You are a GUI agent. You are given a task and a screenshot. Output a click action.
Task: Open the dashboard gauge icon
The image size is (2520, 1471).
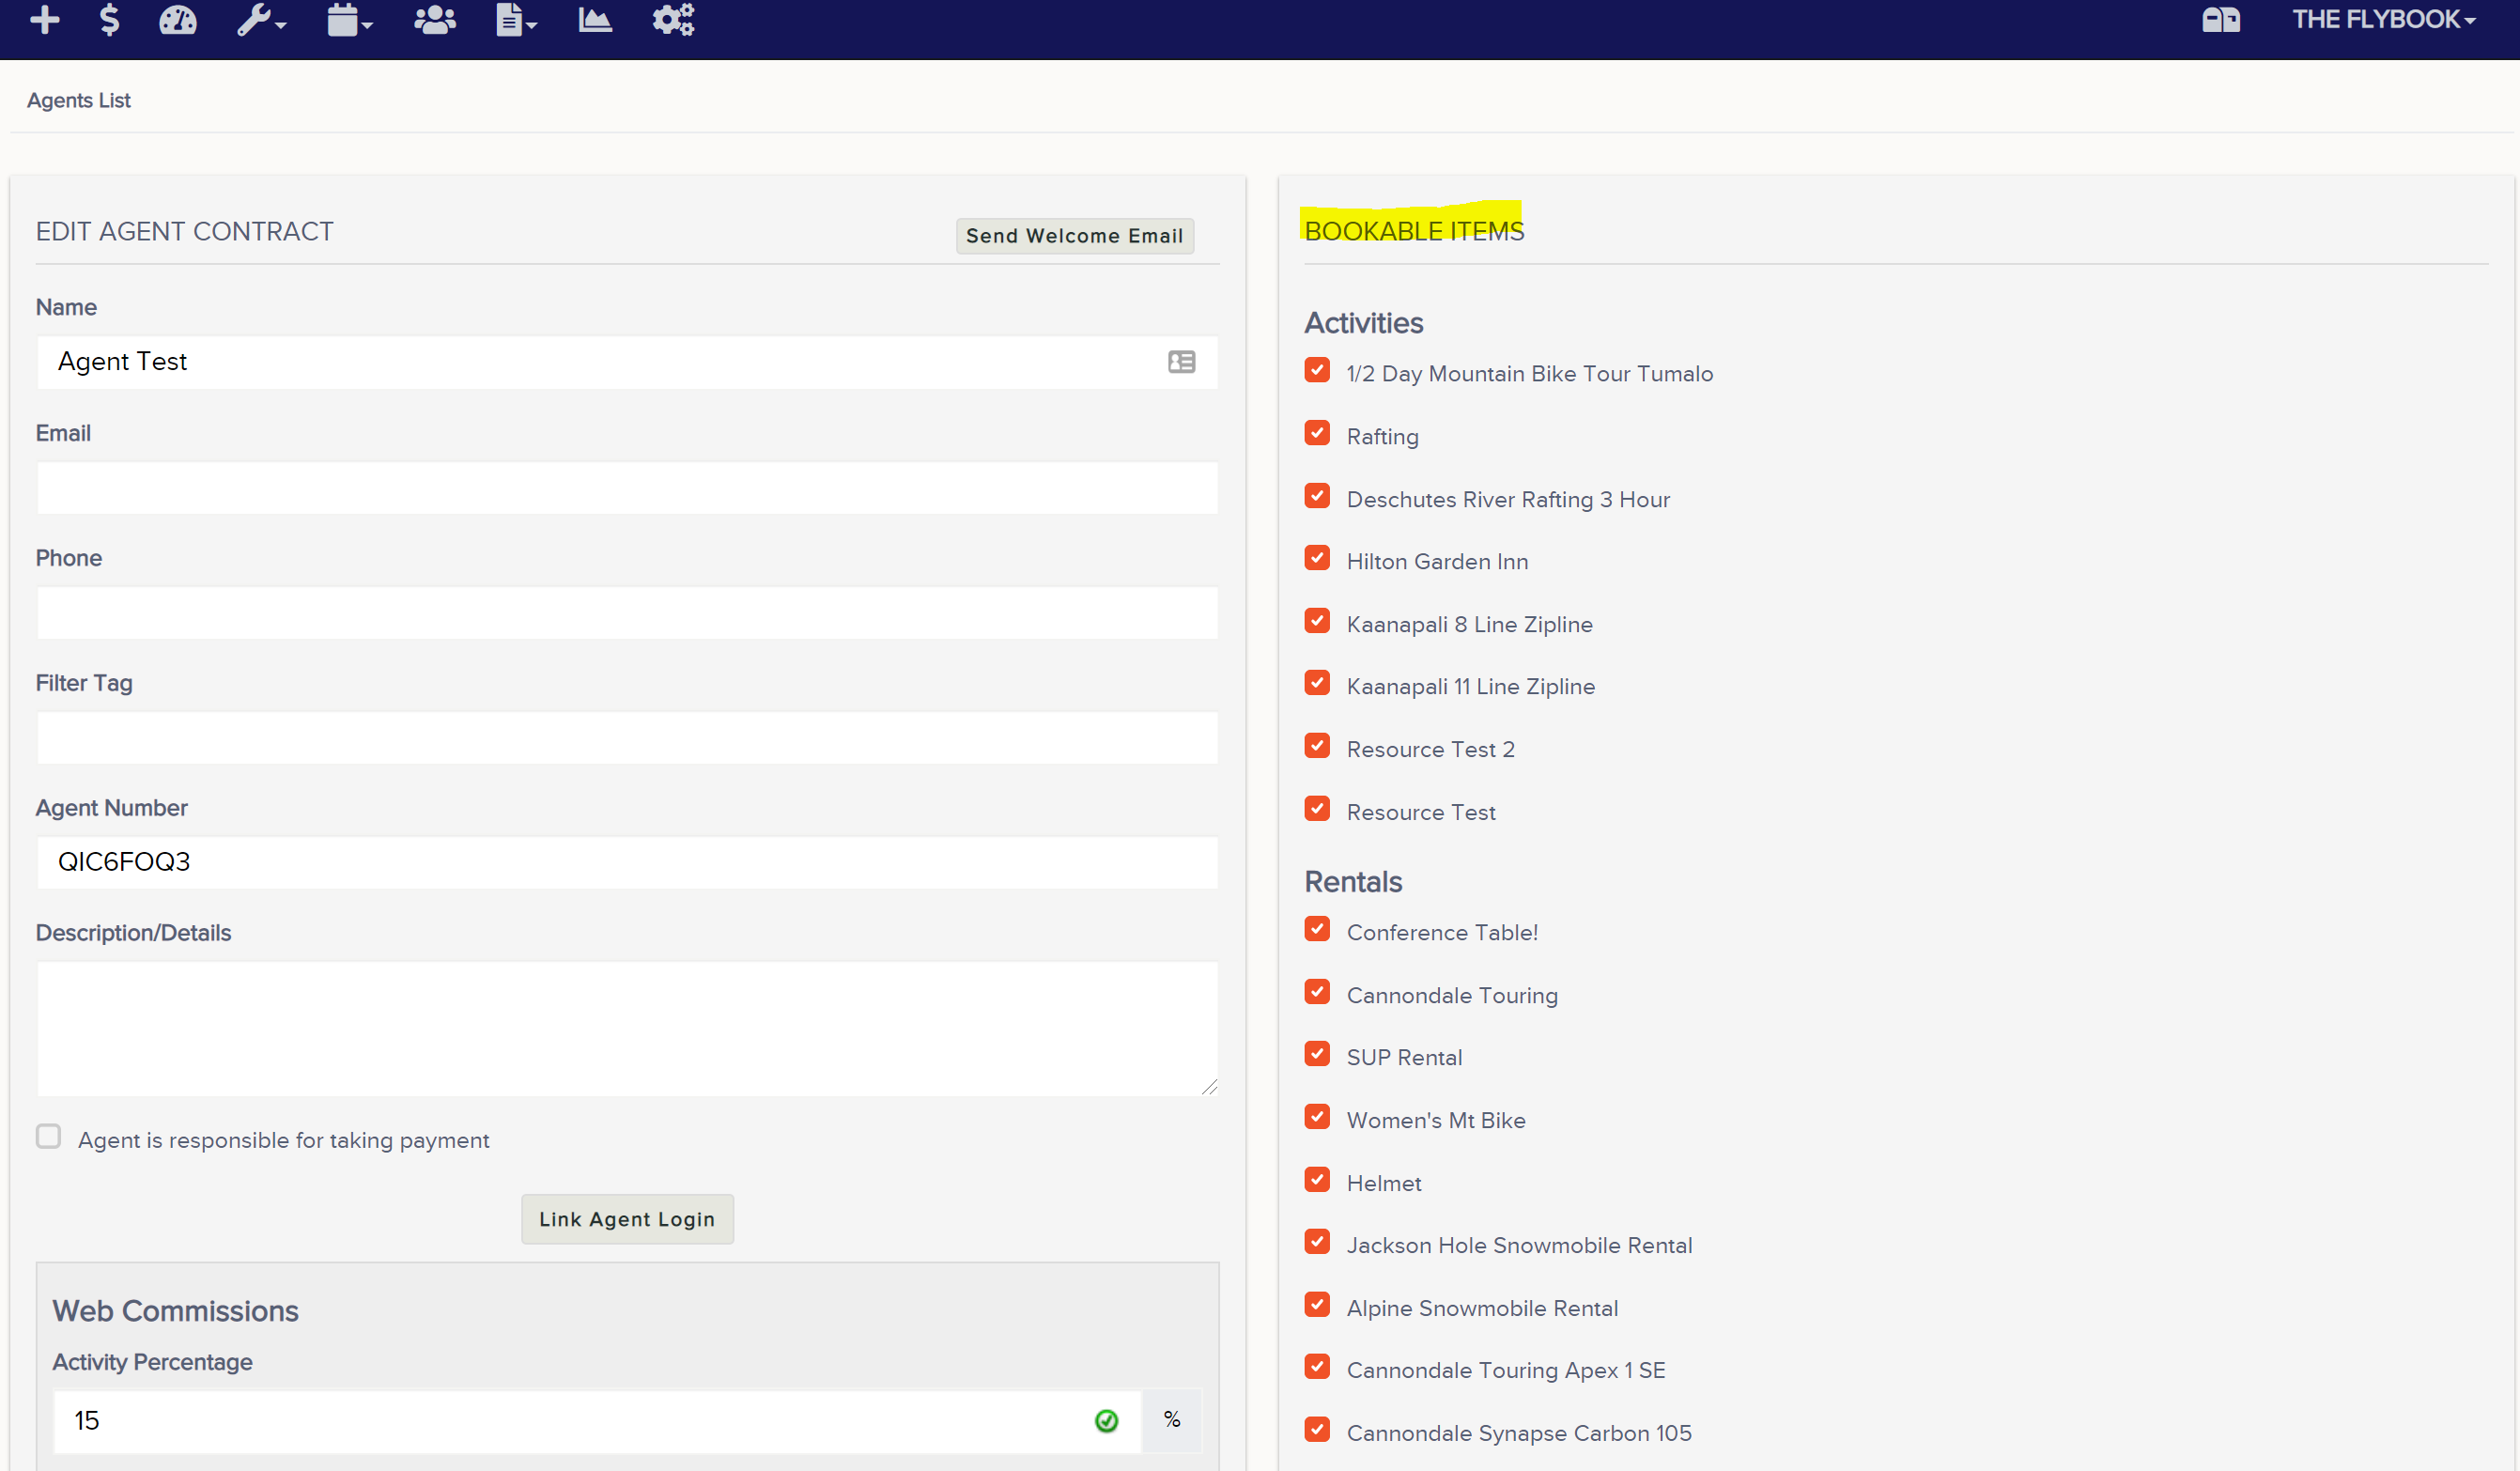point(178,19)
